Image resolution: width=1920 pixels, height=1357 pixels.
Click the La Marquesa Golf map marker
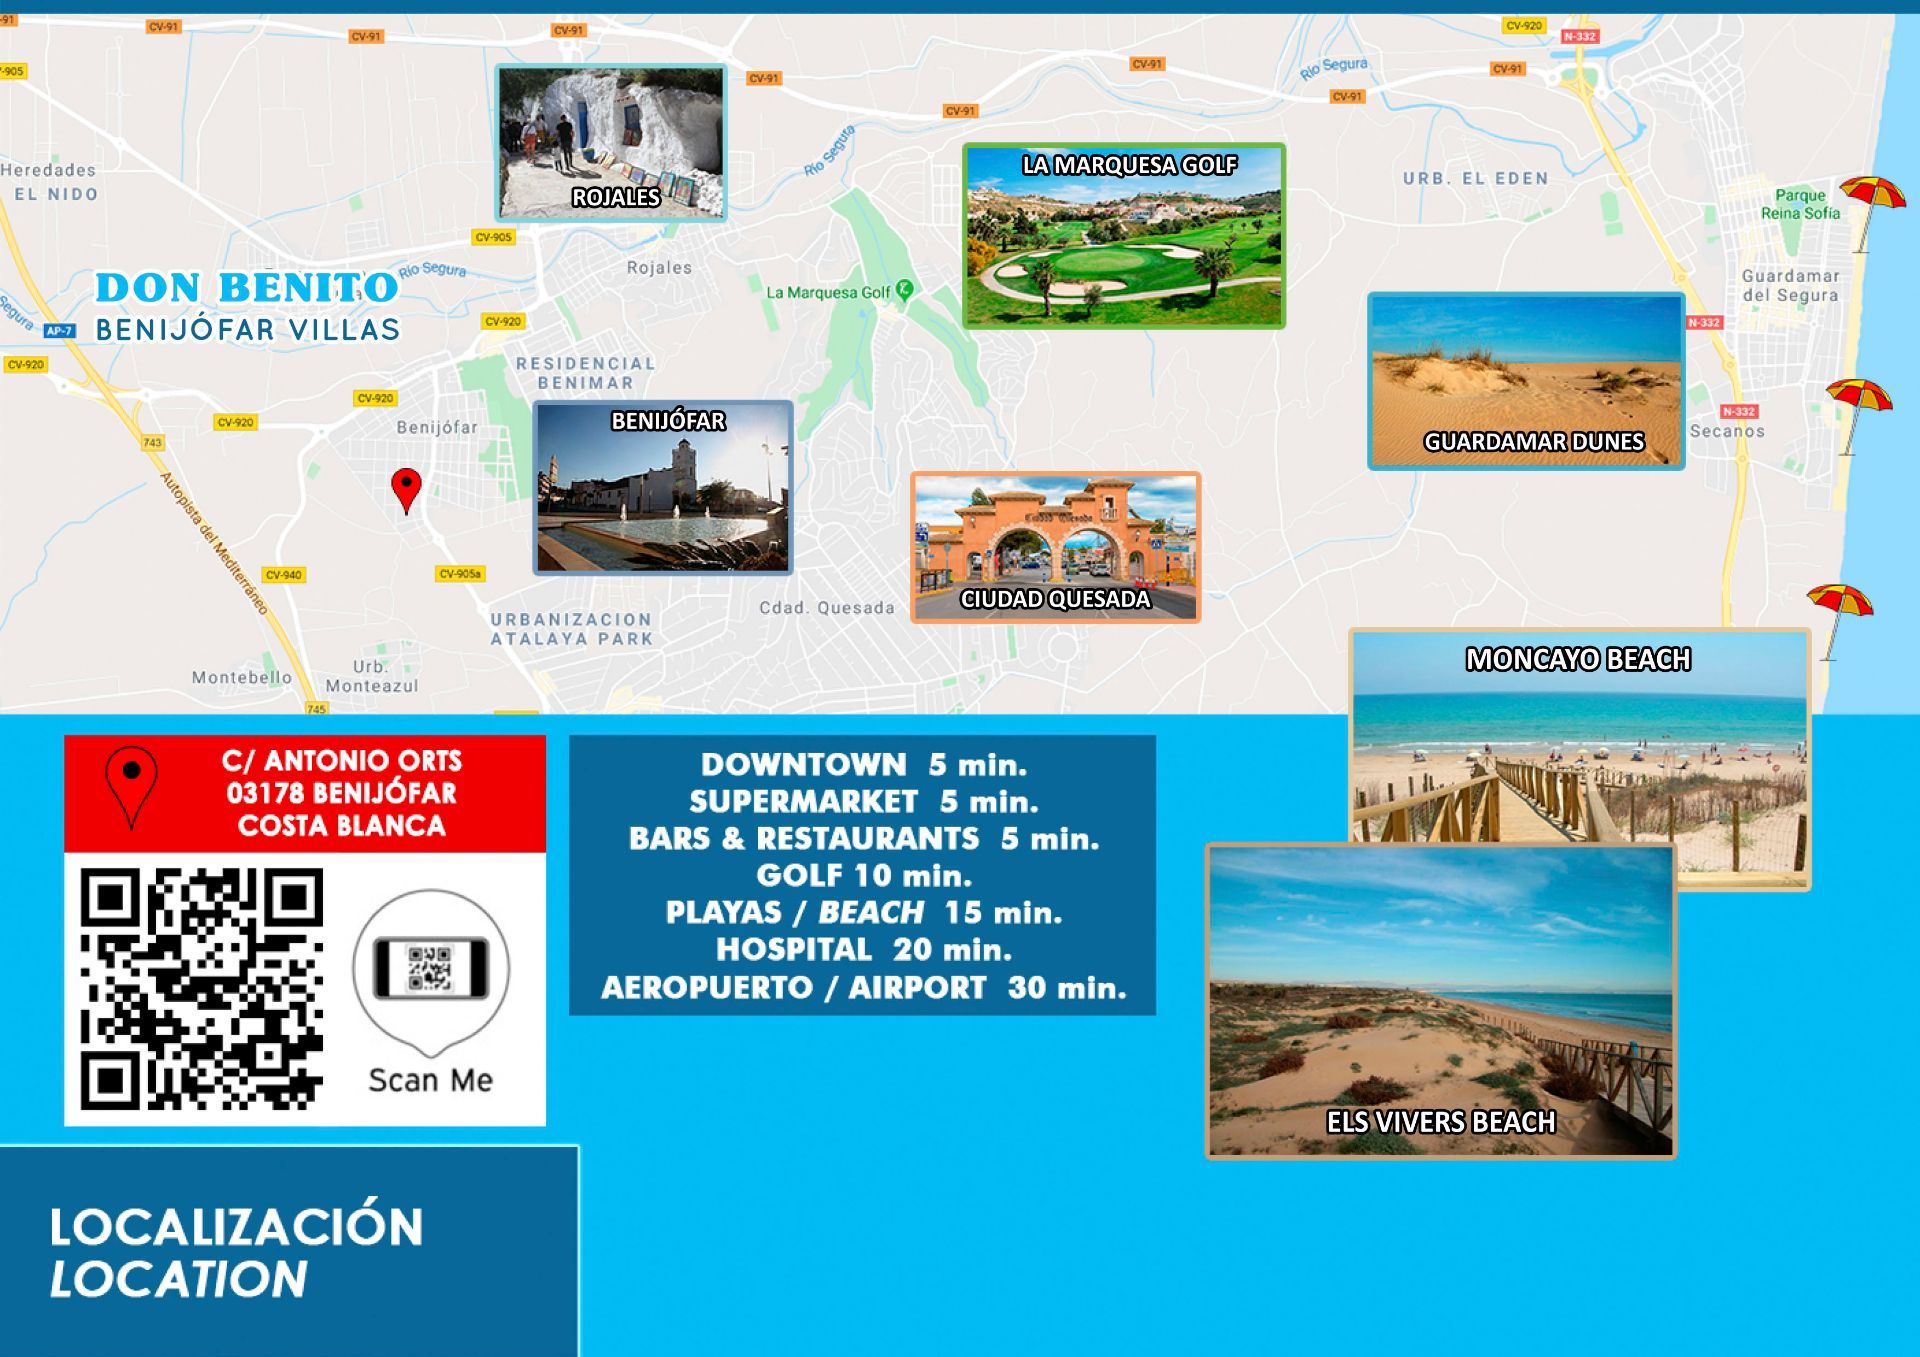[904, 291]
